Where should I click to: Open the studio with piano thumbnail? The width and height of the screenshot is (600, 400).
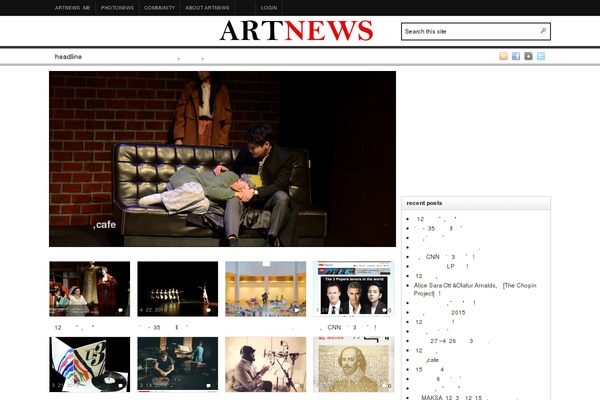(178, 364)
